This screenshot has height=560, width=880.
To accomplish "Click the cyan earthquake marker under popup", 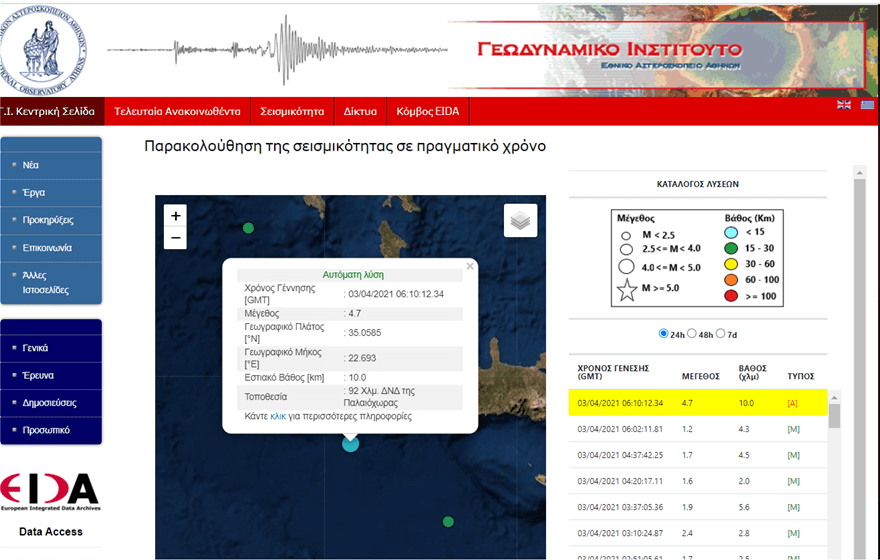I will (x=350, y=443).
